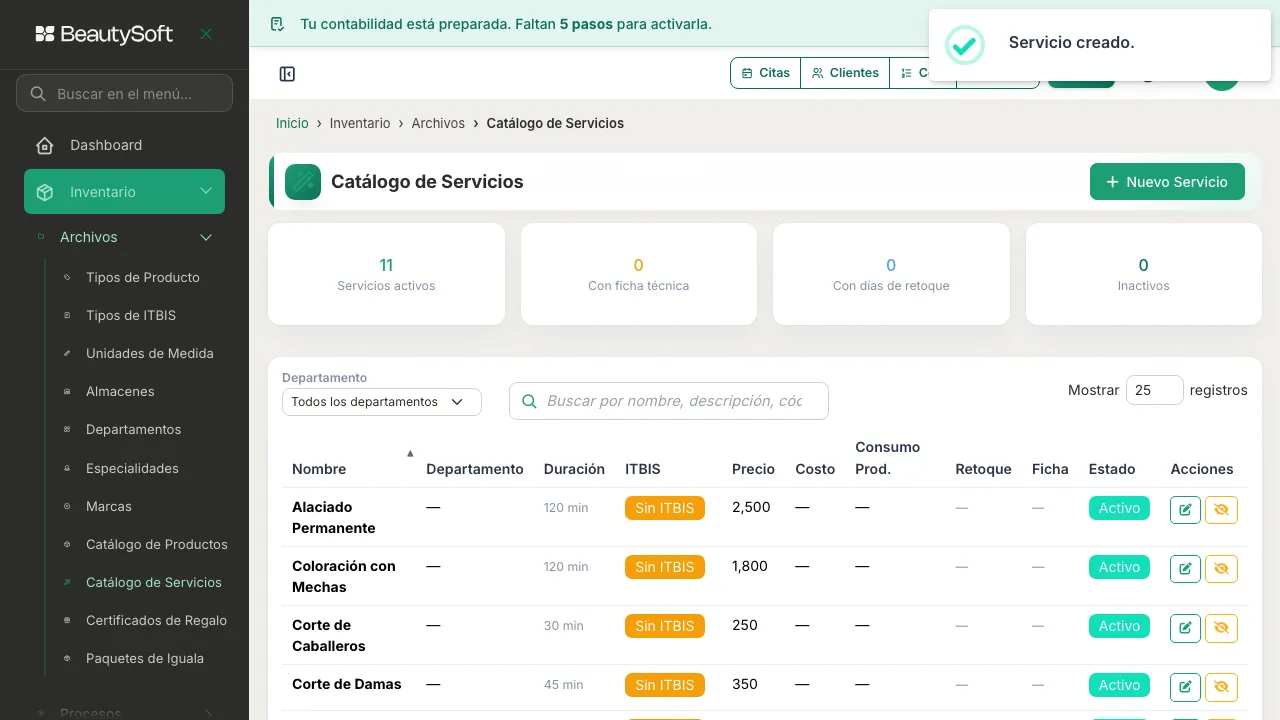The width and height of the screenshot is (1280, 720).
Task: Deactivate the Corte de Damas service
Action: (1221, 687)
